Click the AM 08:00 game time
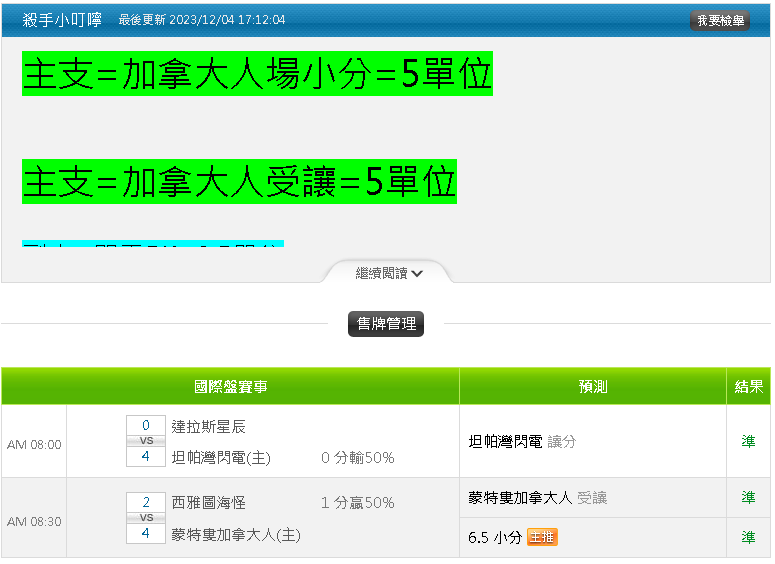This screenshot has width=775, height=564. [34, 444]
